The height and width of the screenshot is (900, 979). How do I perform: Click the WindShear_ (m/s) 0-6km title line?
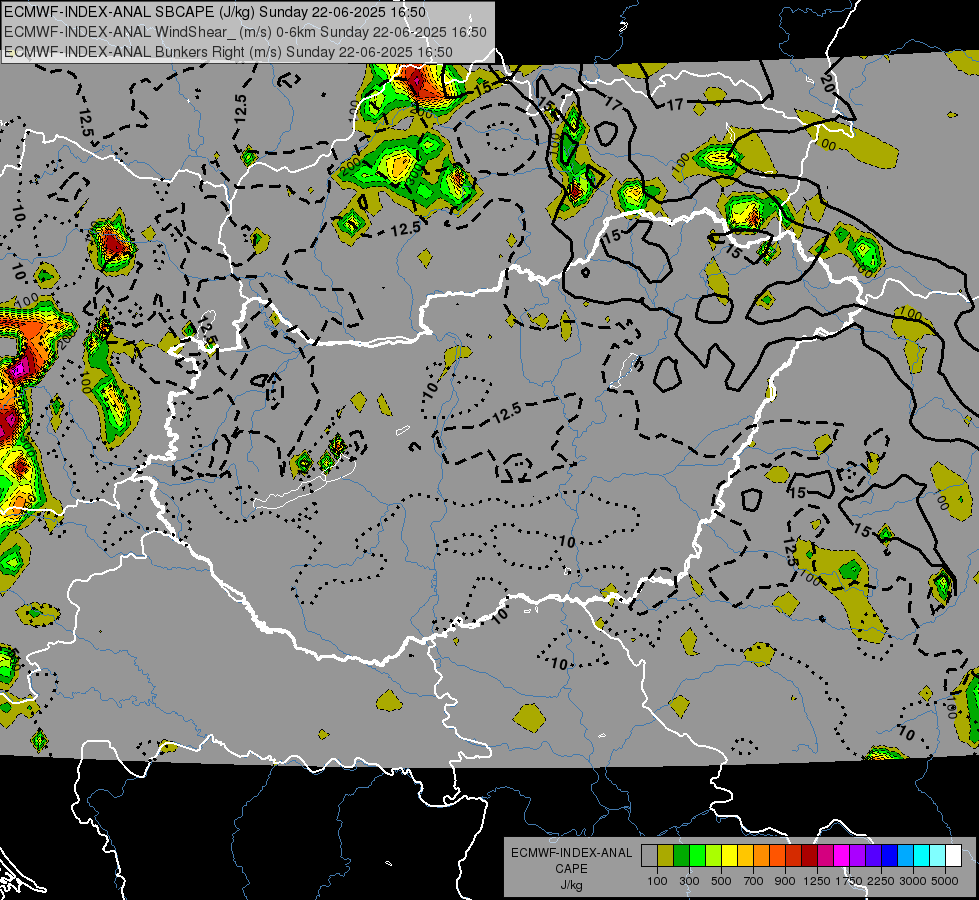[245, 32]
